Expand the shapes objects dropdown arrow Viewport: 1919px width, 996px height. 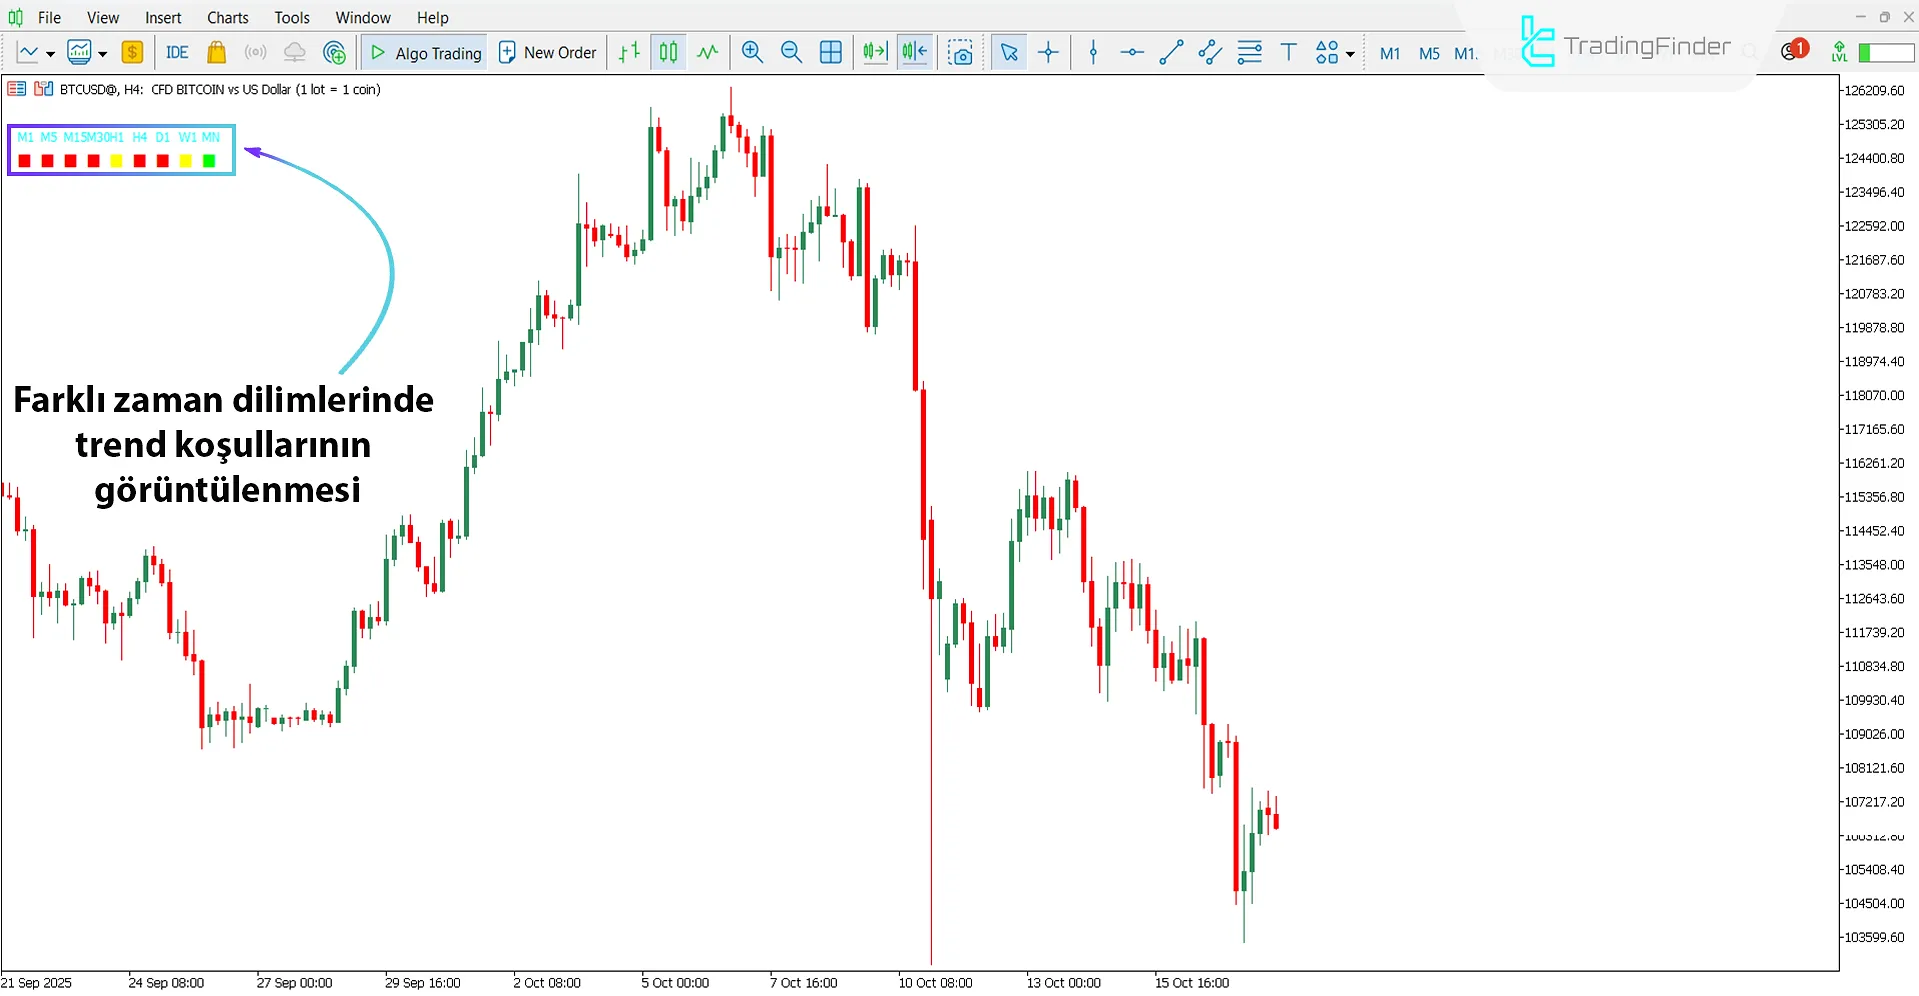click(1350, 54)
